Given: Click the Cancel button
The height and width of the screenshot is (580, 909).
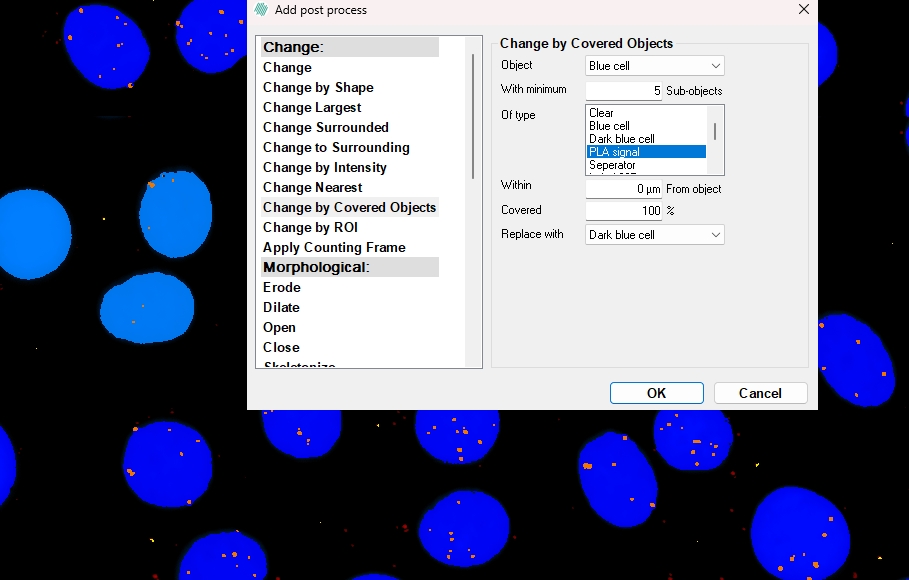Looking at the screenshot, I should [761, 393].
